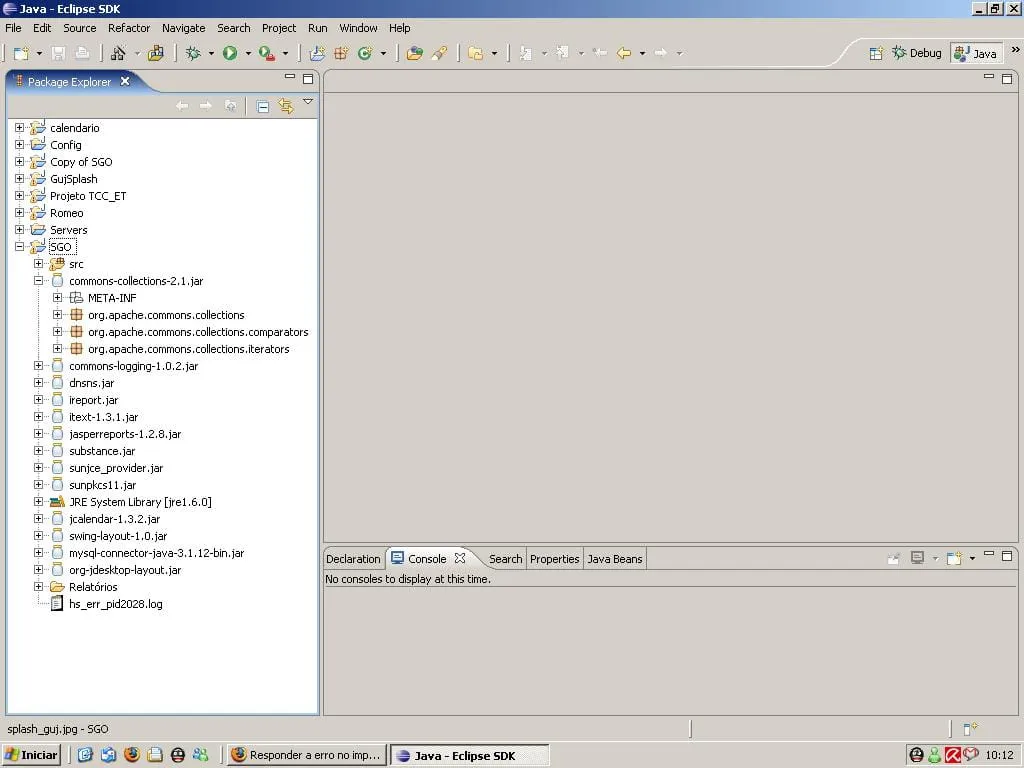Open Package Explorer view menu triangle
This screenshot has height=768, width=1024.
(308, 102)
